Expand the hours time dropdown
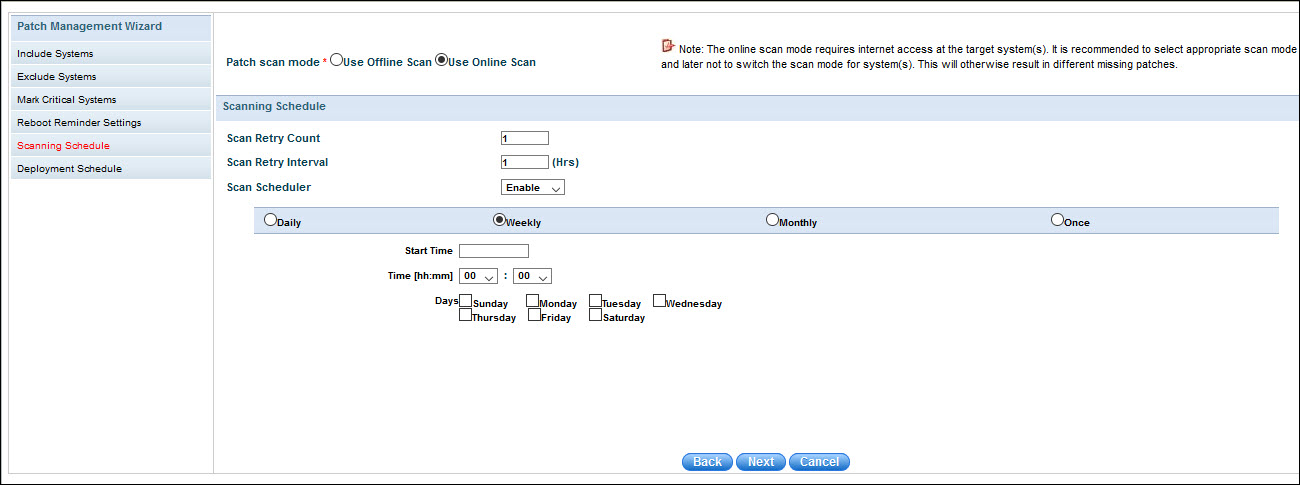This screenshot has width=1300, height=485. pyautogui.click(x=478, y=276)
